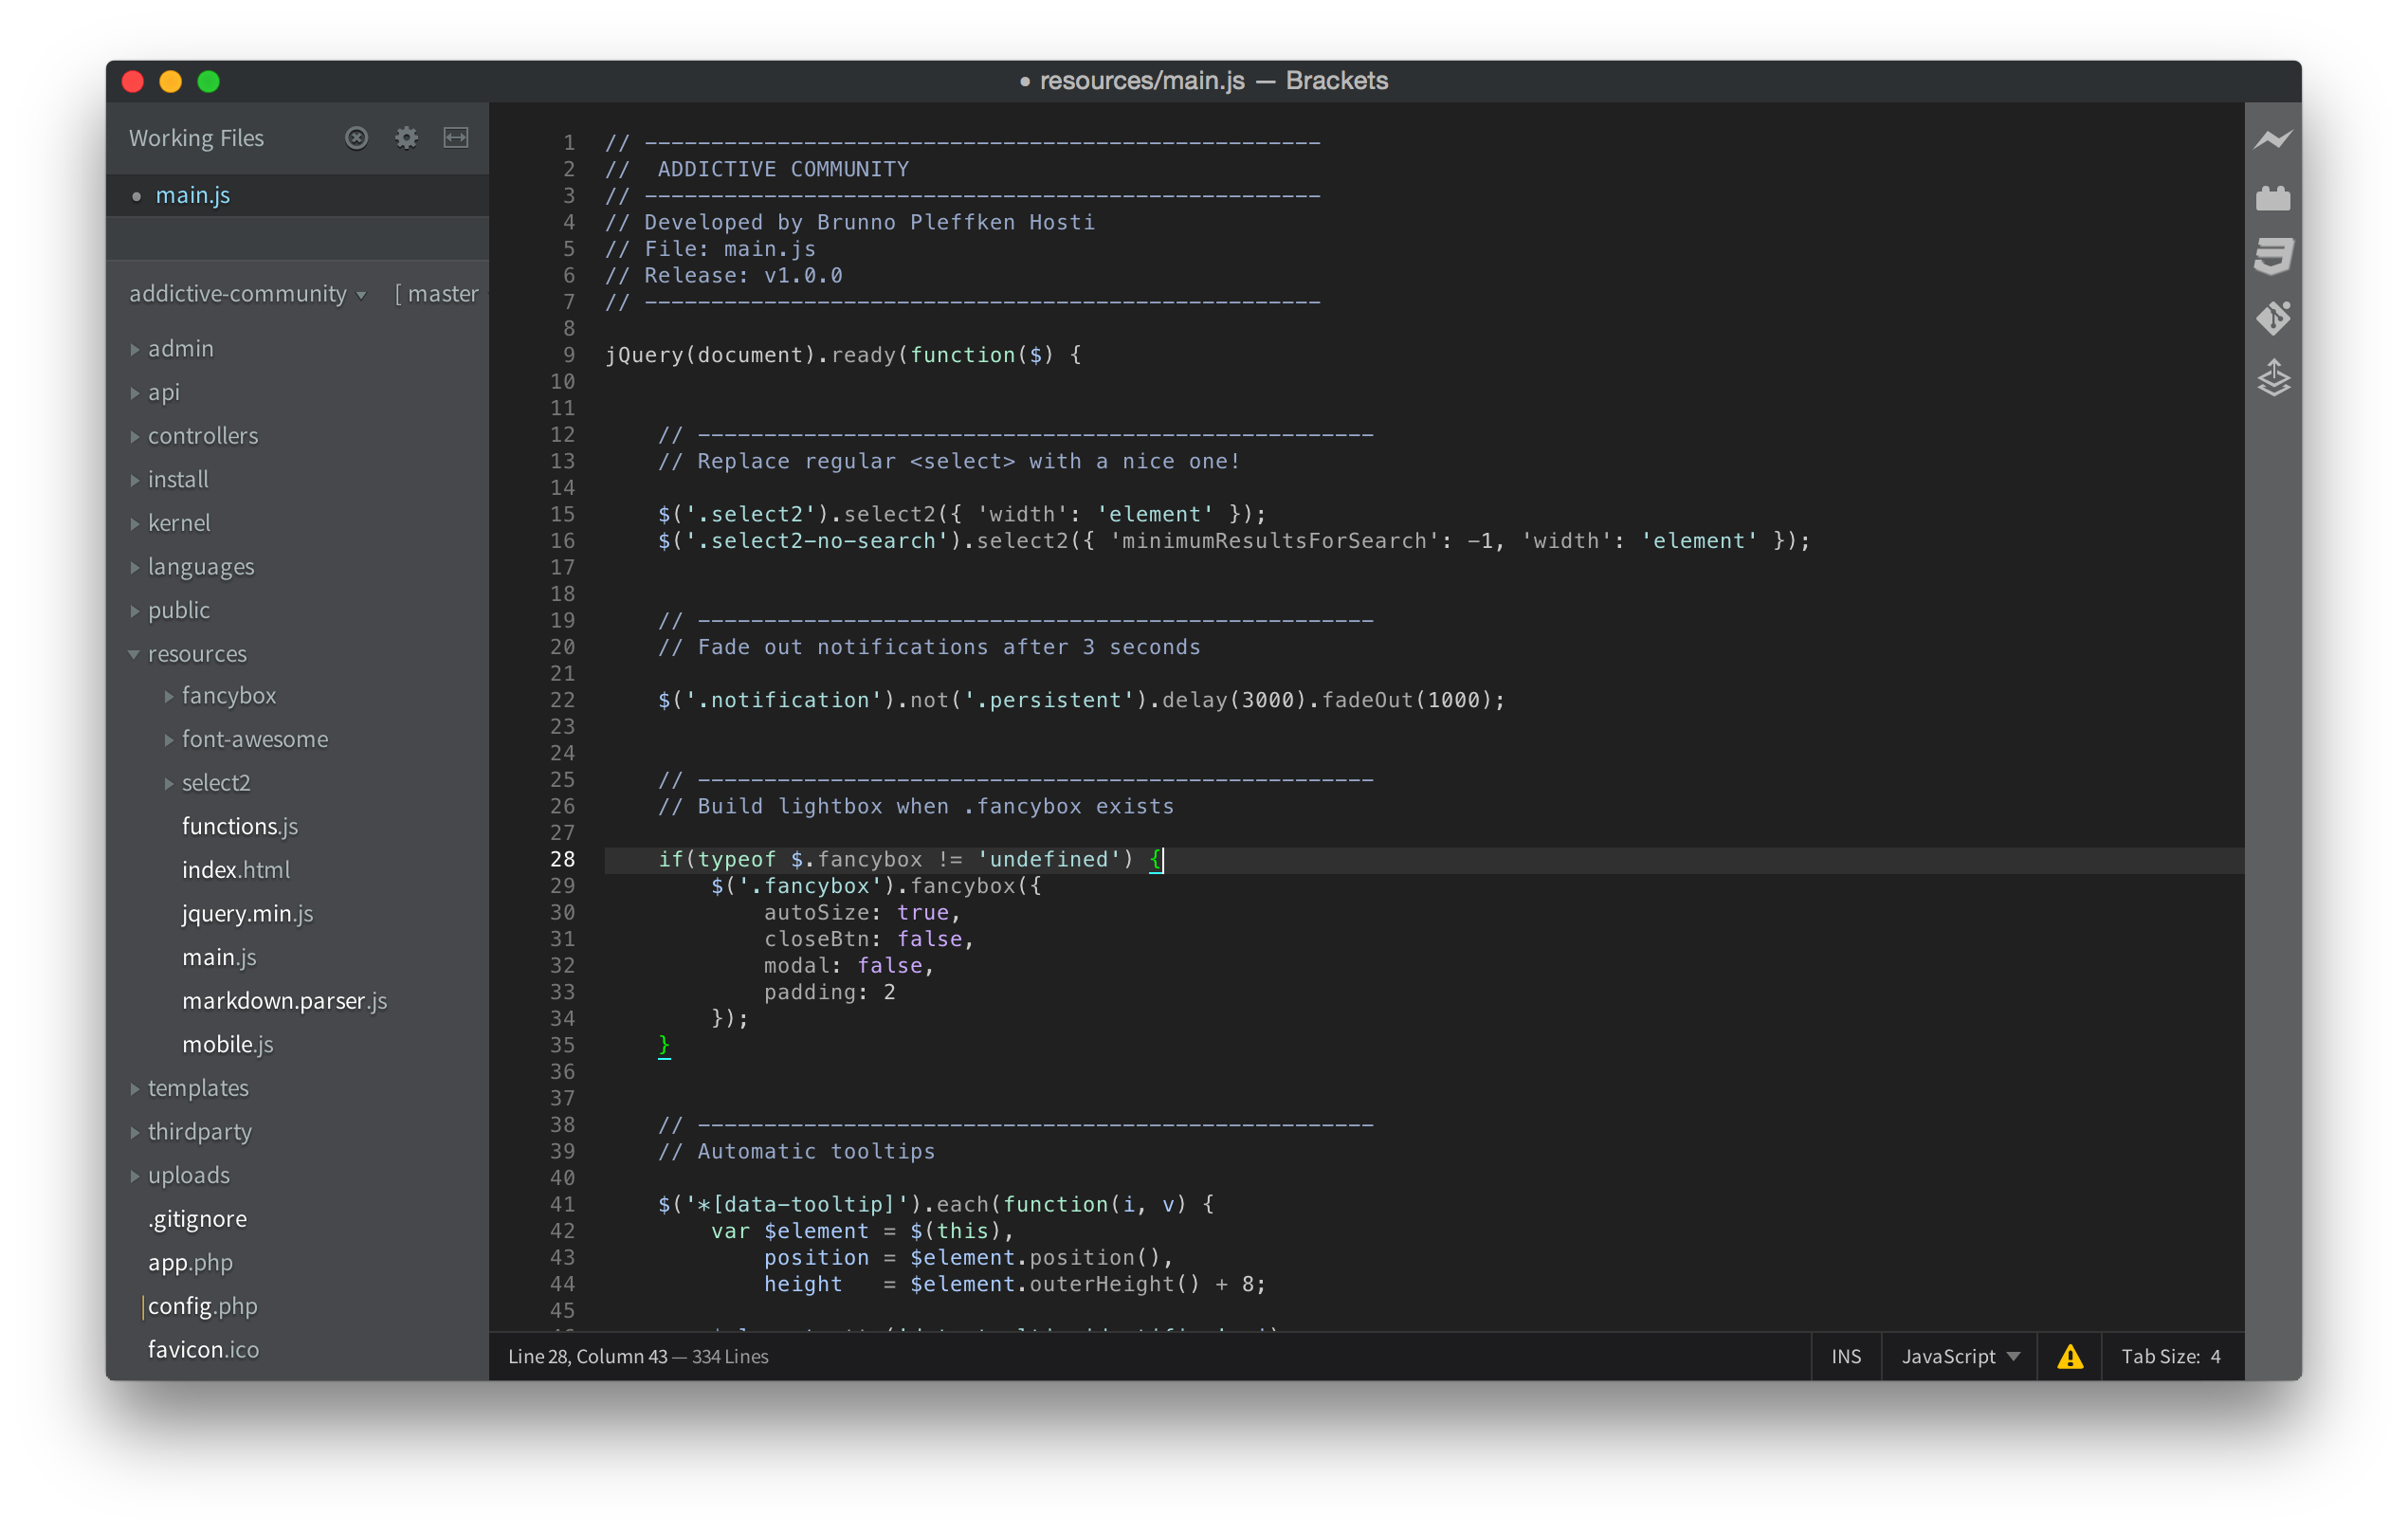Open the Extension Manager brick icon
The image size is (2408, 1532).
[x=2272, y=198]
